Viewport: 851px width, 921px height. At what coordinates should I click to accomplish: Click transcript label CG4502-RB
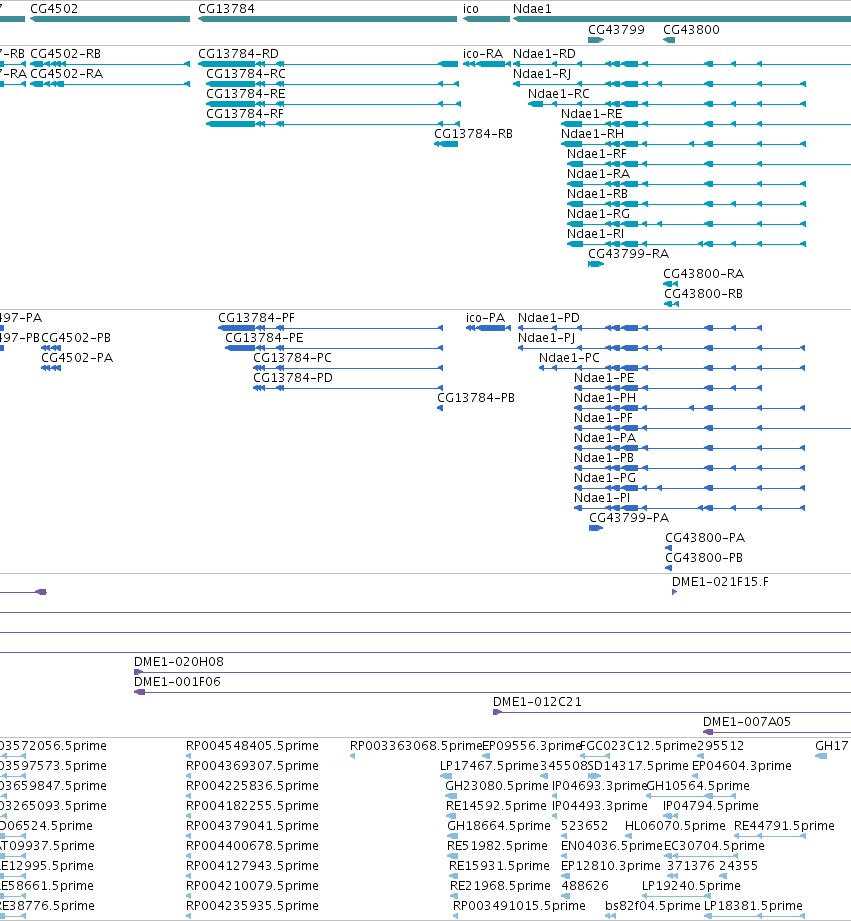click(65, 53)
